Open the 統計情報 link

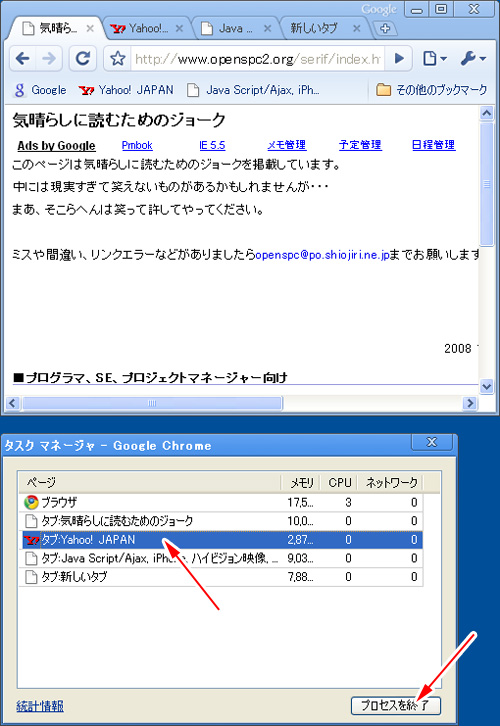[x=40, y=706]
